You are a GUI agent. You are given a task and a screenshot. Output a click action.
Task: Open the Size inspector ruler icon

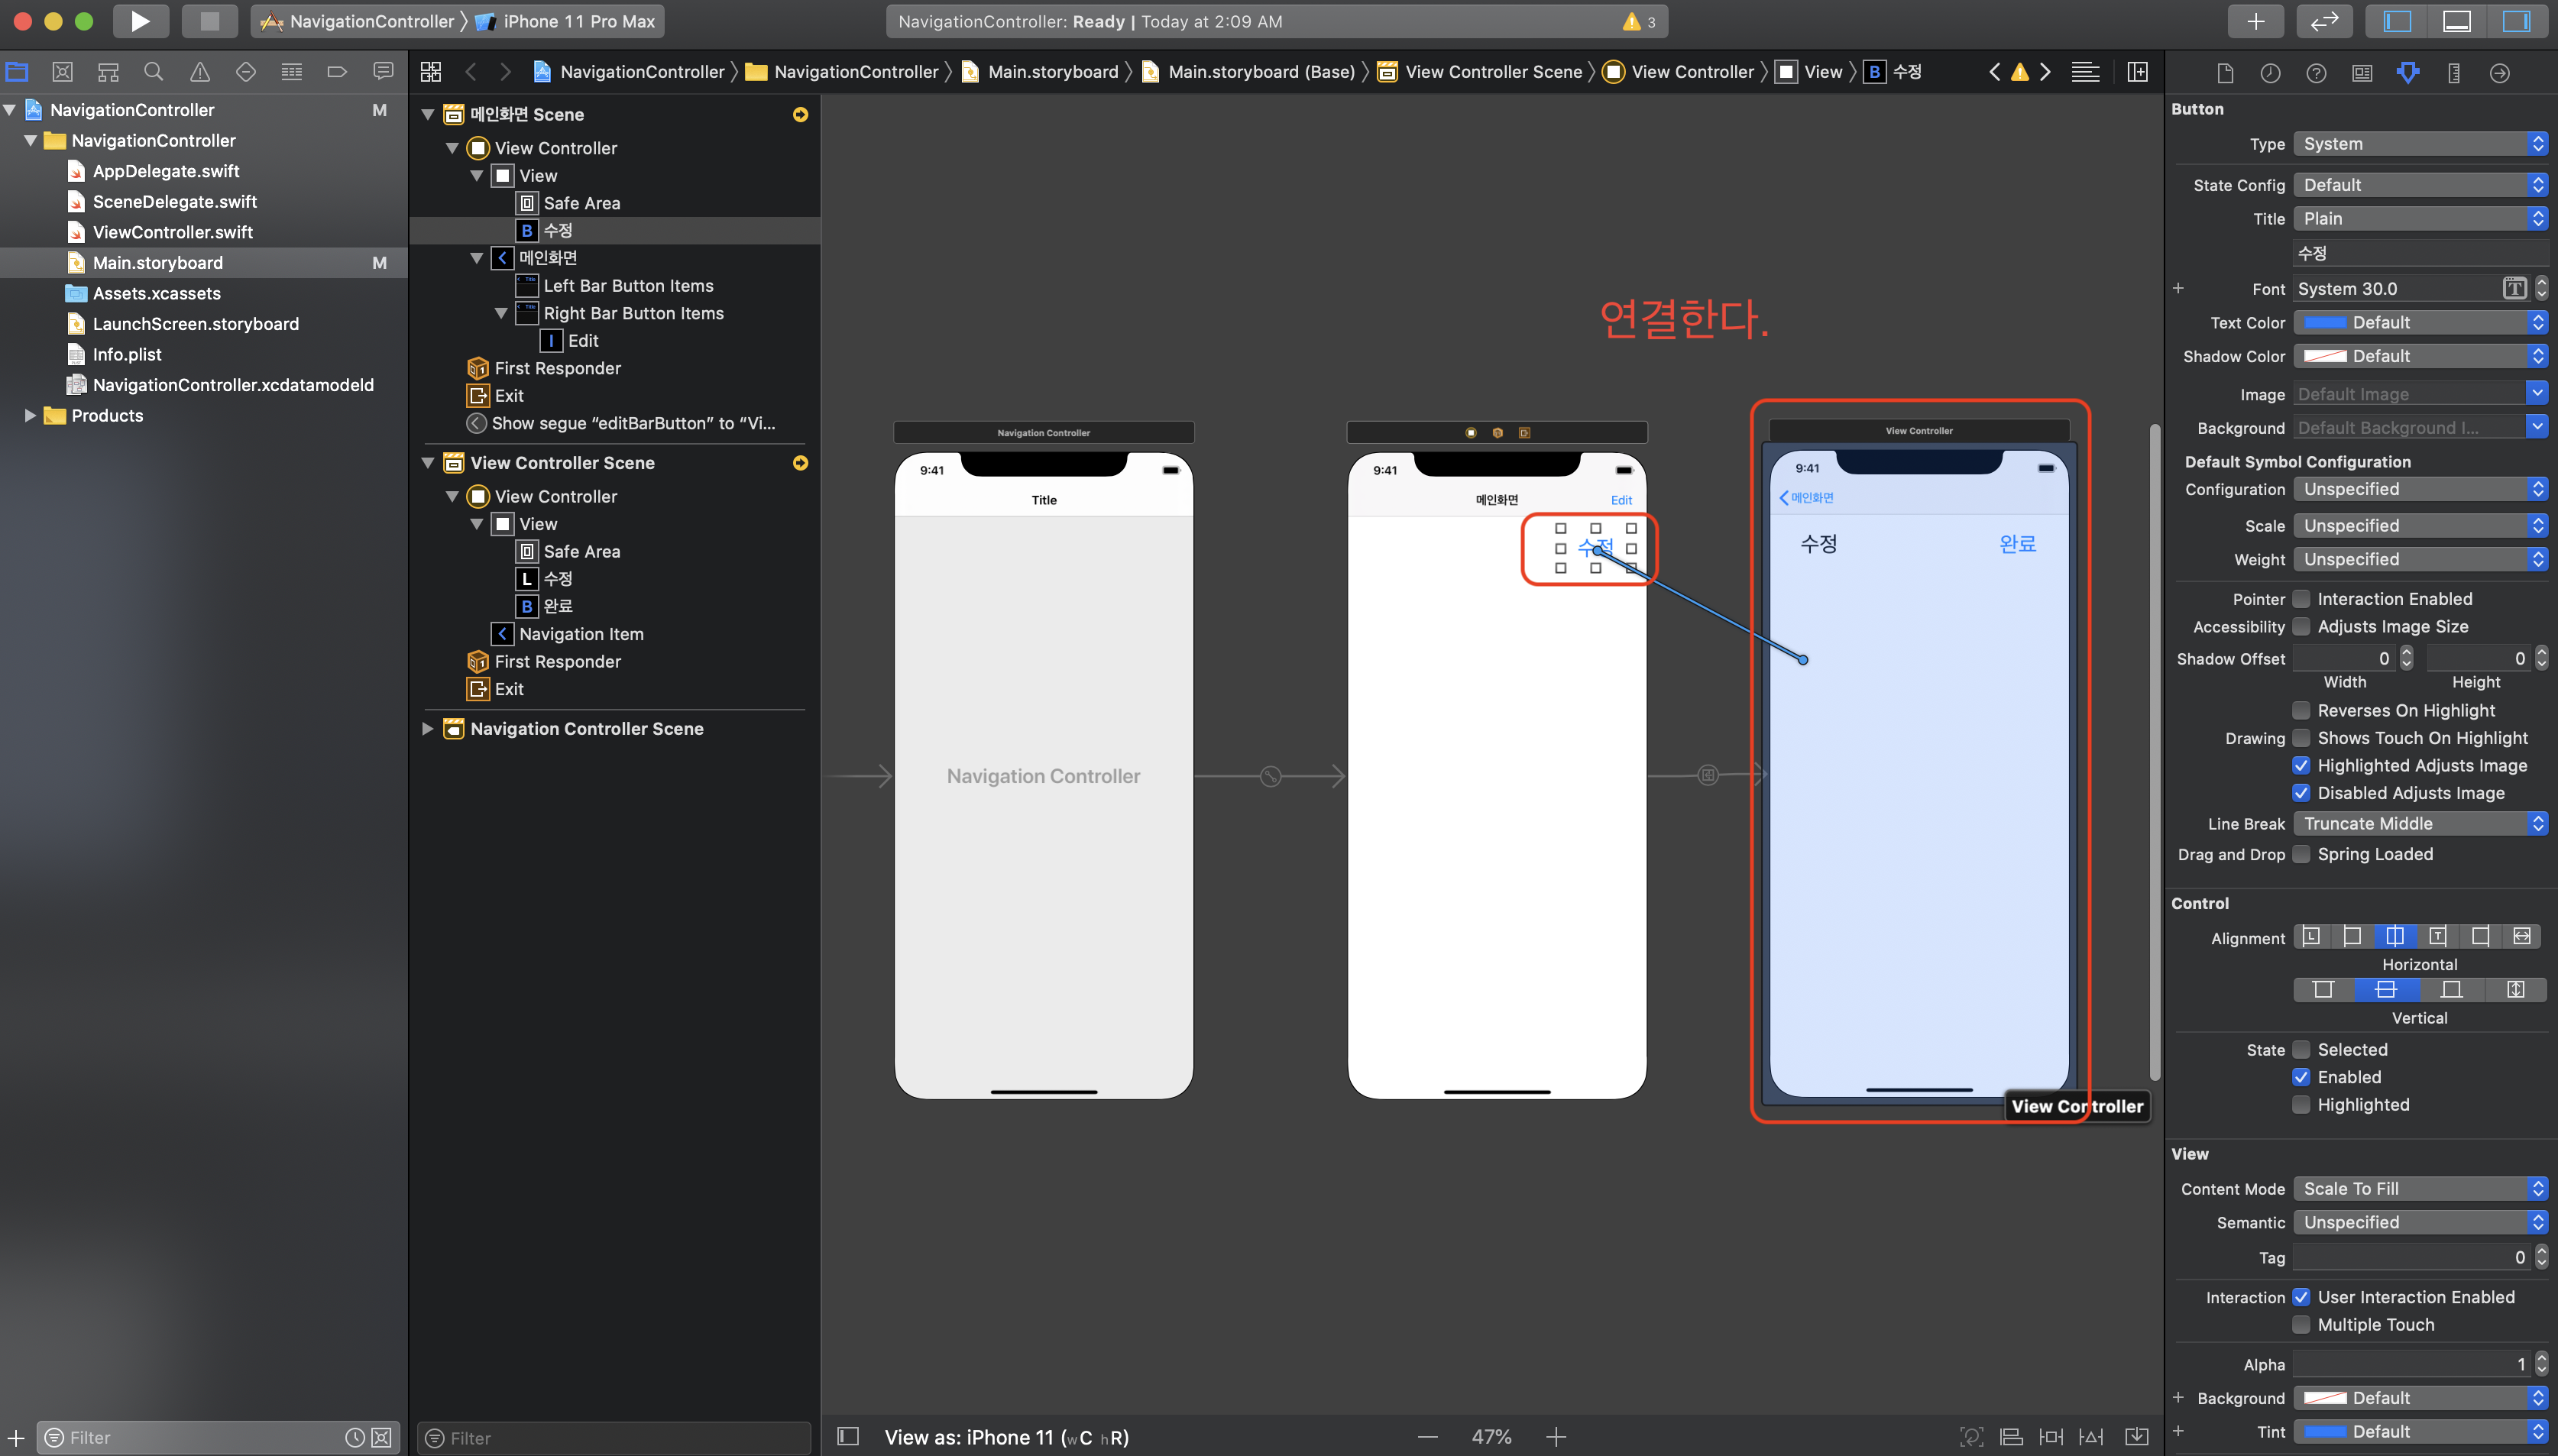tap(2453, 72)
